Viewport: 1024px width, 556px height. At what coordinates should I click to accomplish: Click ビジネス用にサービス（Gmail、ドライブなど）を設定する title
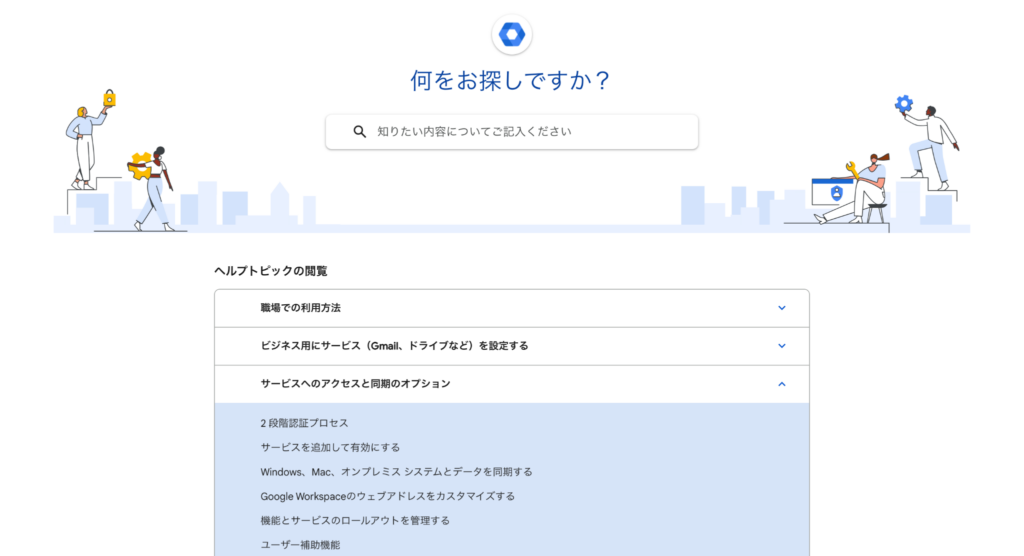pyautogui.click(x=394, y=346)
